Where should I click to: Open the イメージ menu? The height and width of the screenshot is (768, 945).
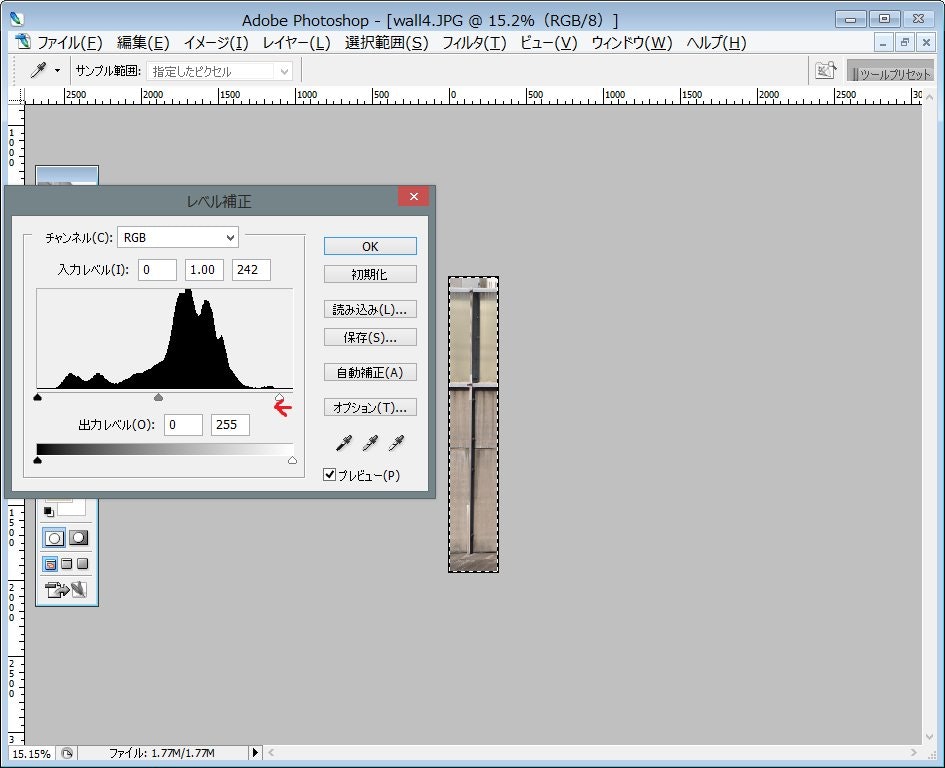(x=216, y=42)
